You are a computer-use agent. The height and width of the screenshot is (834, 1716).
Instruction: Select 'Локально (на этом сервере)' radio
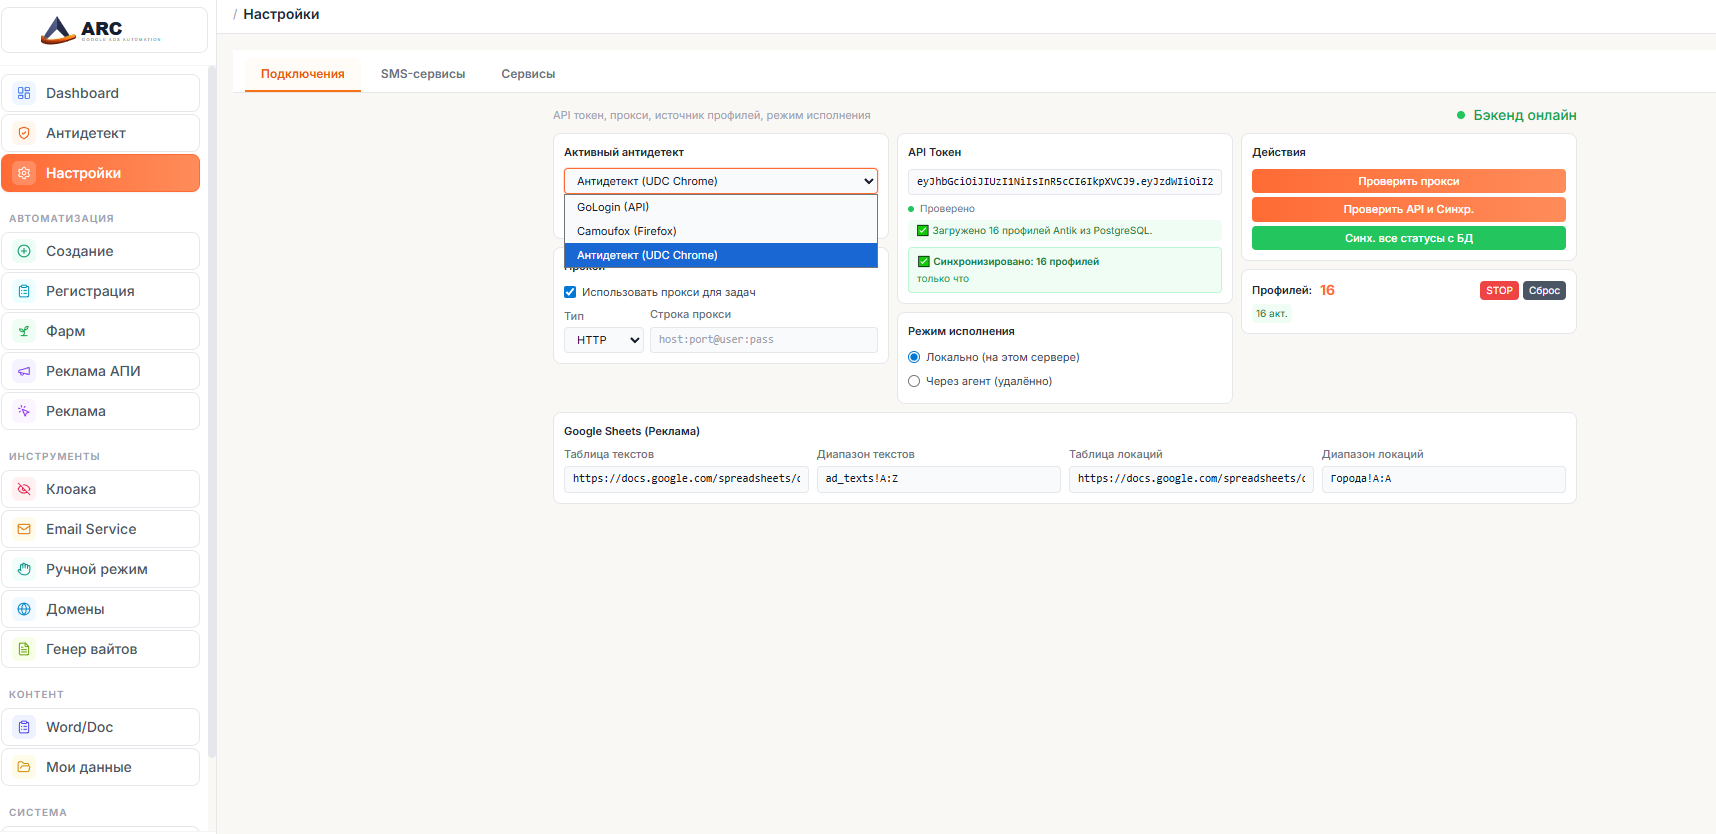pyautogui.click(x=914, y=357)
